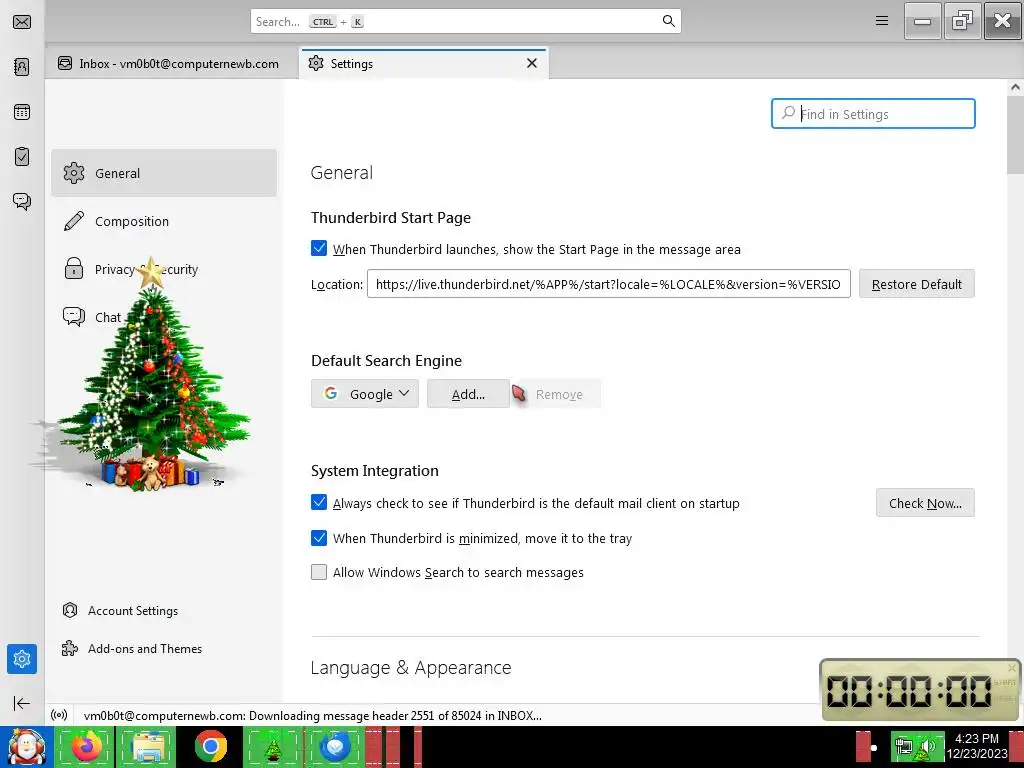Enable Windows Search to search messages
This screenshot has width=1024, height=768.
pos(319,572)
